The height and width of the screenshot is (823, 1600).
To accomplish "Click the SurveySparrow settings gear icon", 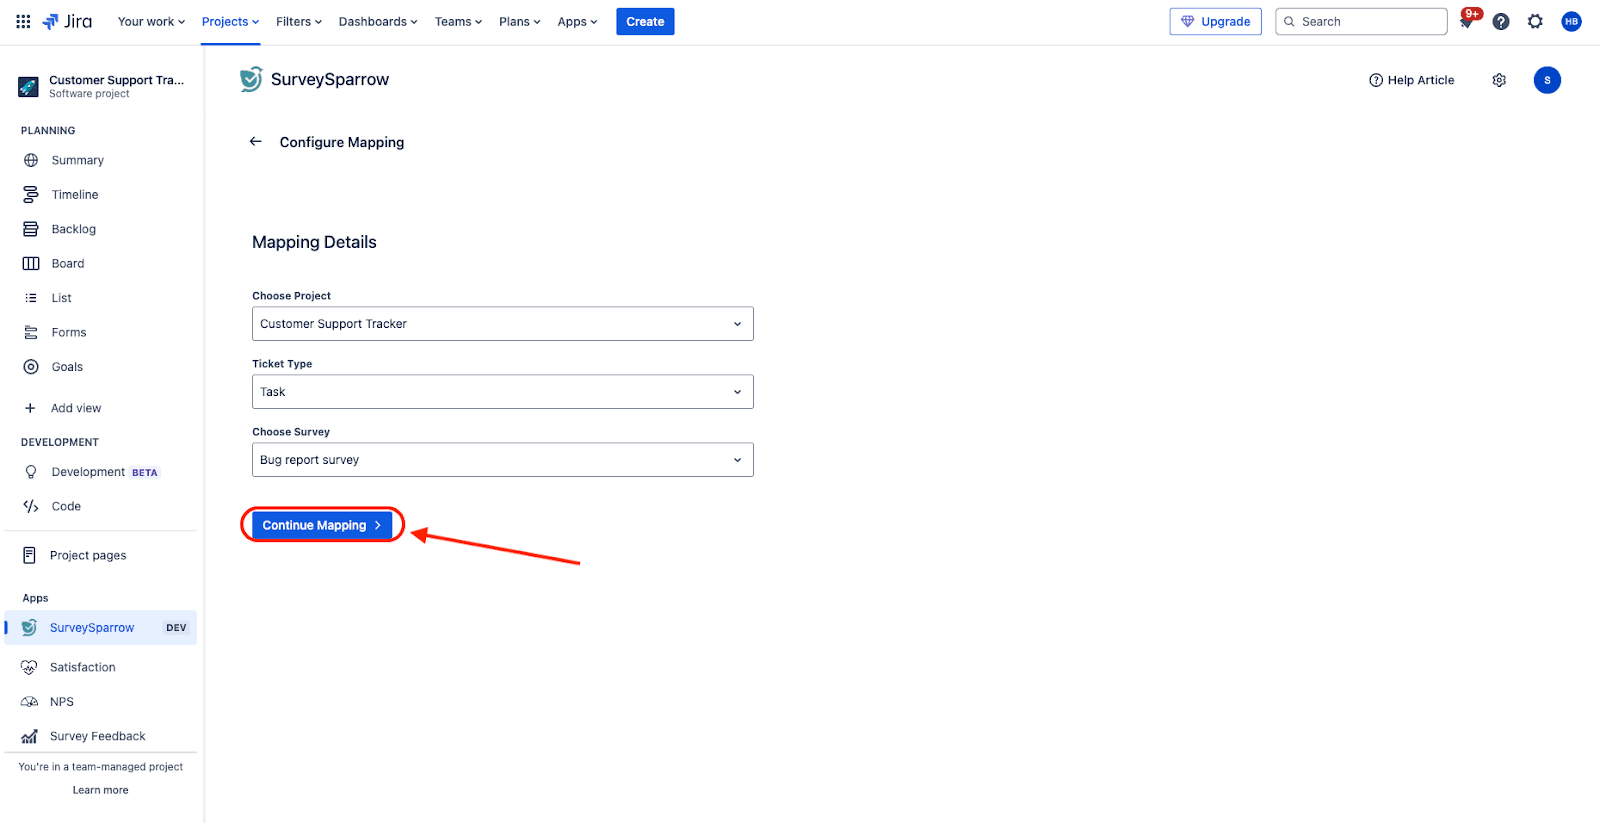I will tap(1499, 80).
